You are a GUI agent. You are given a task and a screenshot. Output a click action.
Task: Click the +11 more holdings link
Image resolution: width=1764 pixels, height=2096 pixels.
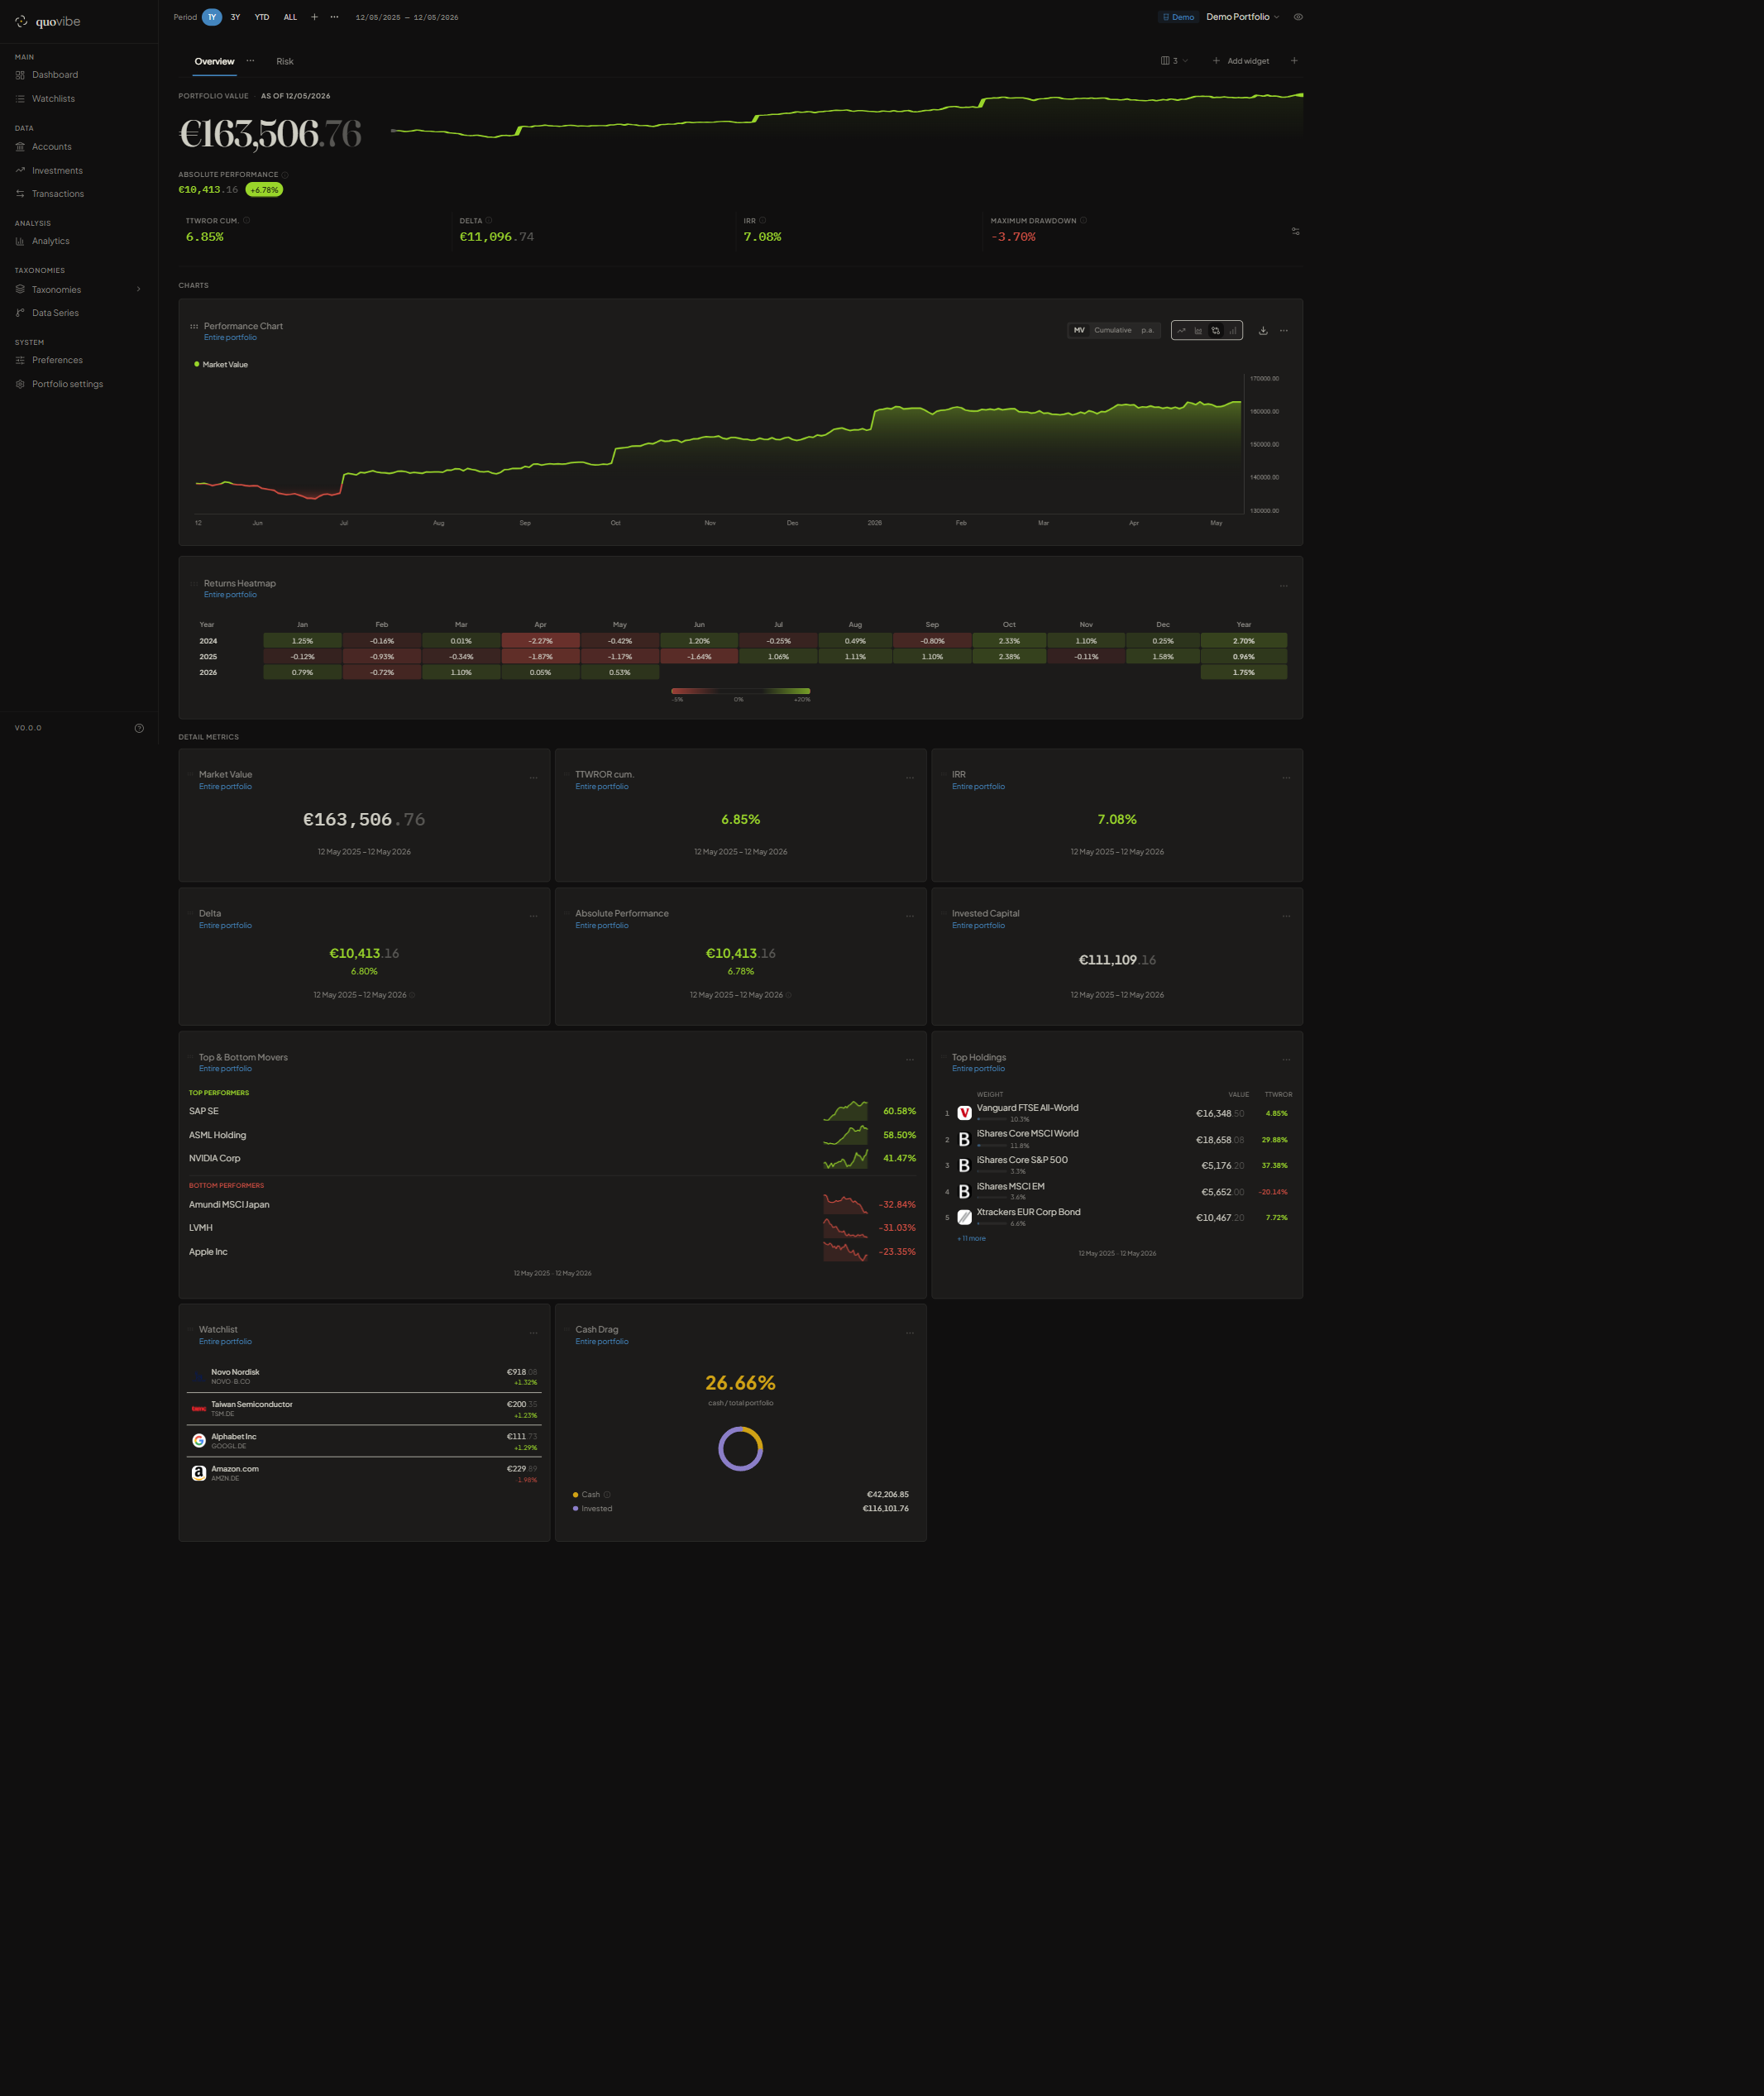971,1239
